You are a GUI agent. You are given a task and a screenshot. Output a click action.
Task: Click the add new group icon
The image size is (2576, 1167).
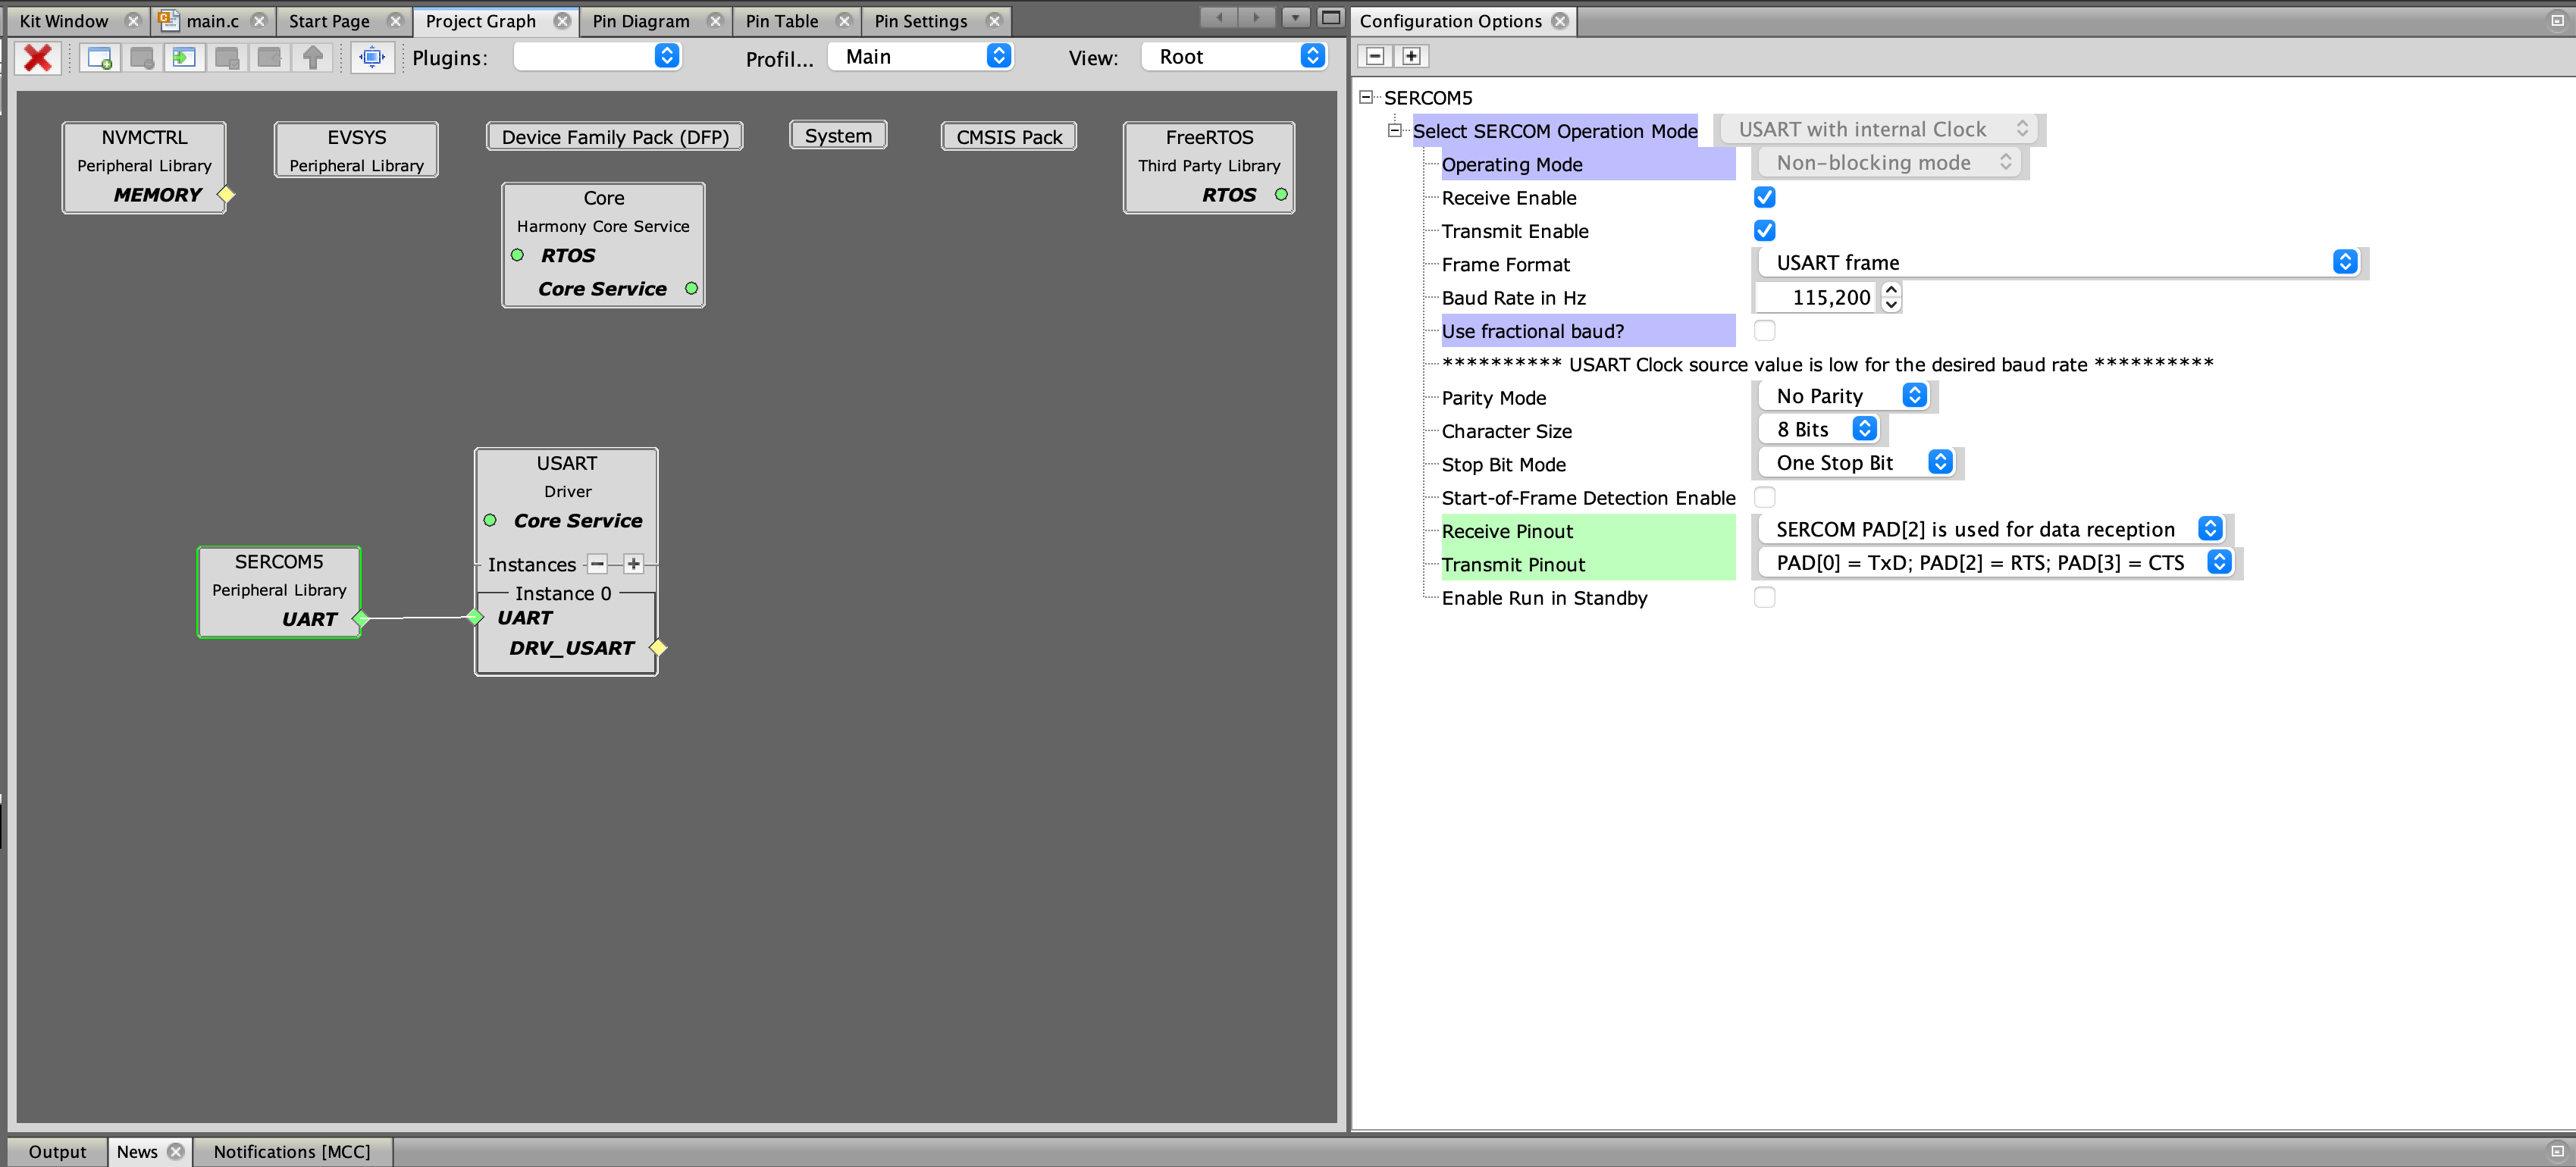[x=99, y=57]
